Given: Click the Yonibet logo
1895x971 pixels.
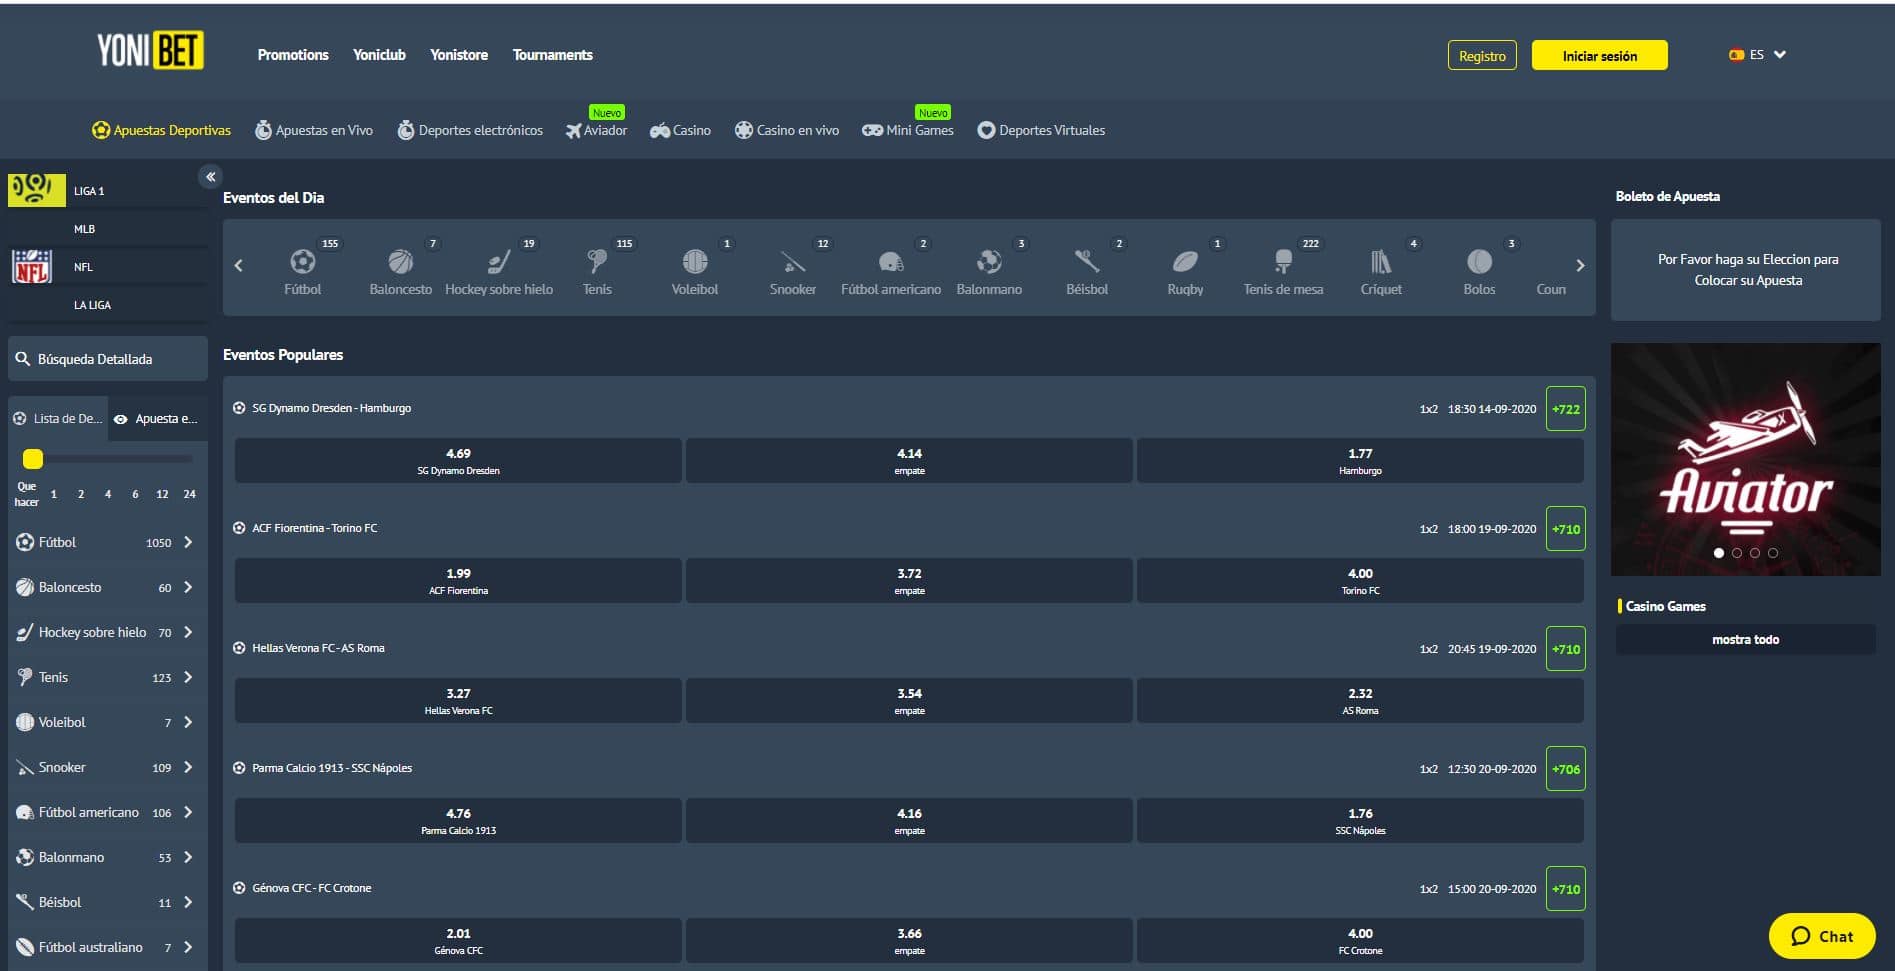Looking at the screenshot, I should pyautogui.click(x=150, y=50).
